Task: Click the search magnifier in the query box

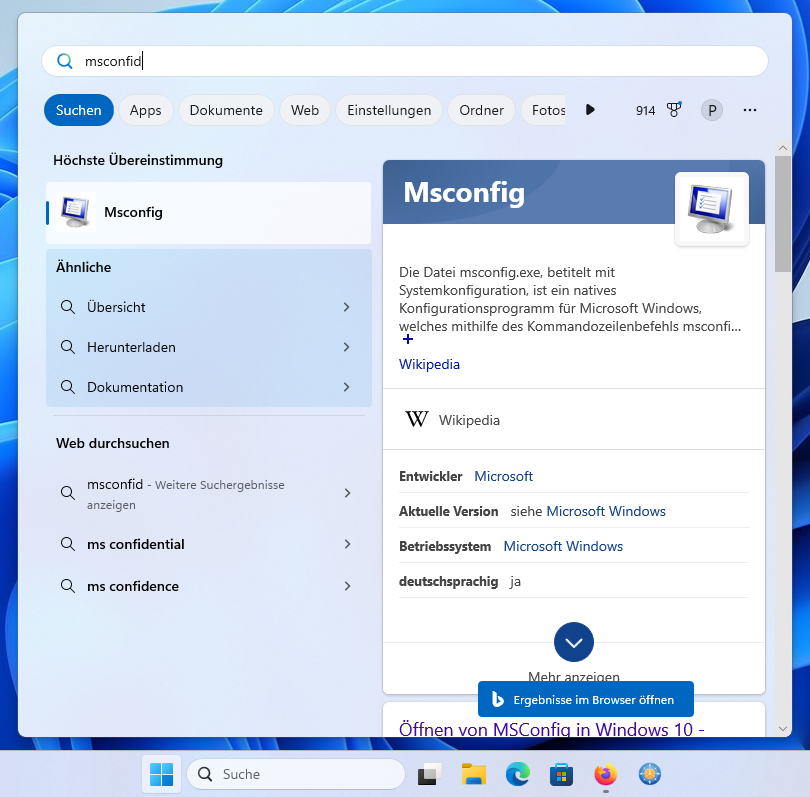Action: [x=65, y=61]
